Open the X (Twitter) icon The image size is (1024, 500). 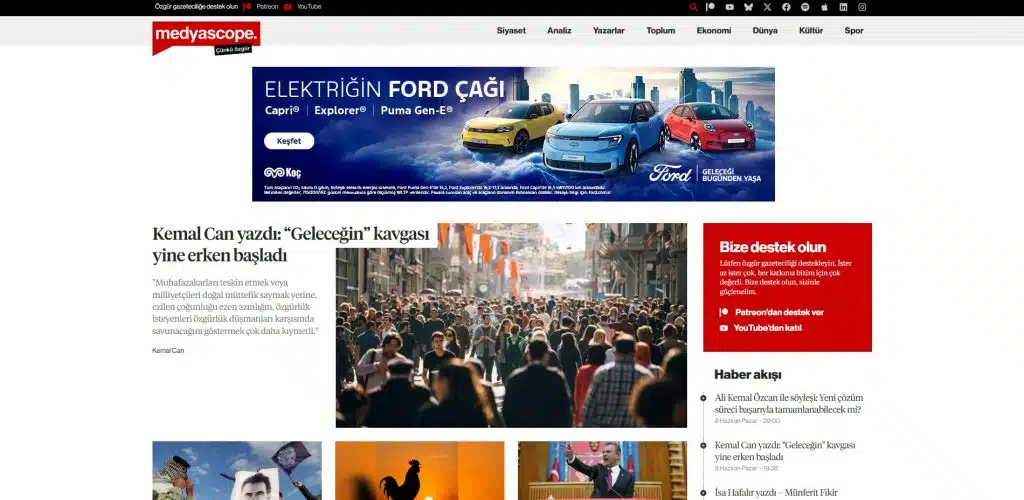pyautogui.click(x=767, y=7)
